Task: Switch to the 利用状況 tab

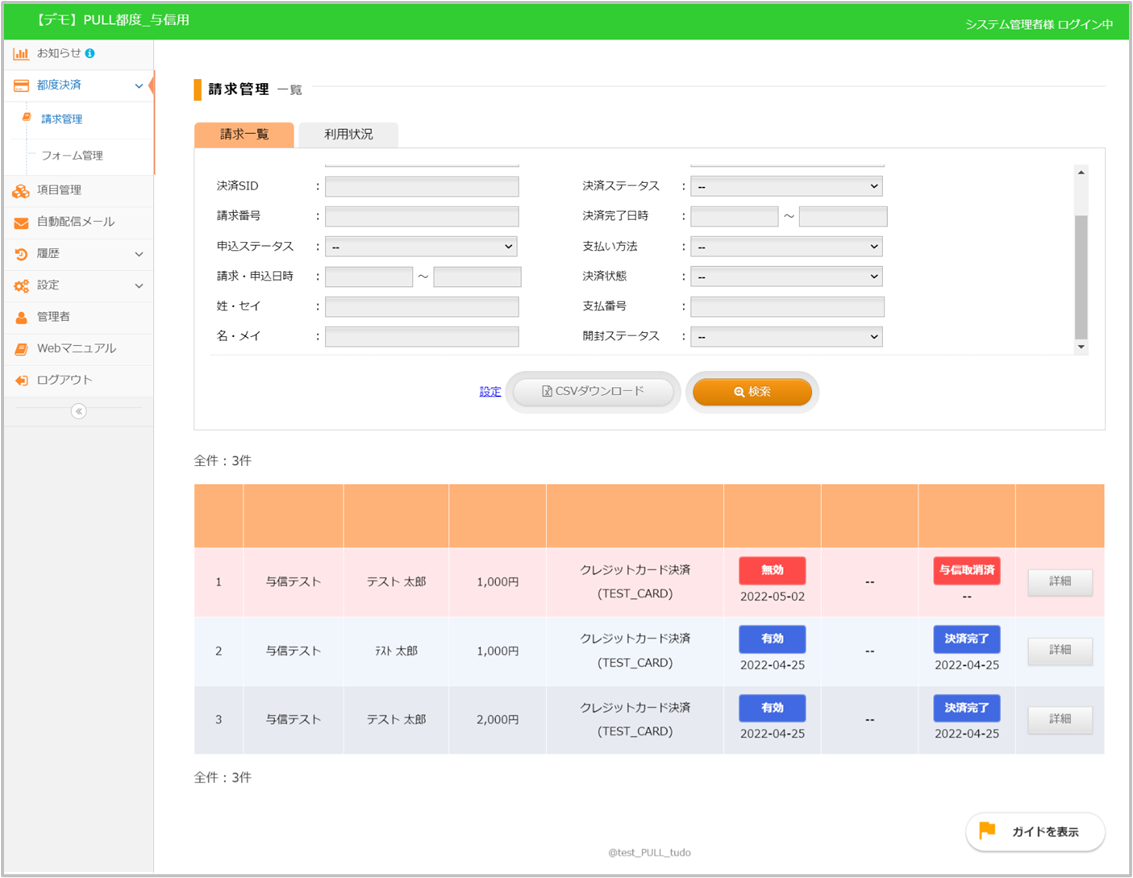Action: 348,134
